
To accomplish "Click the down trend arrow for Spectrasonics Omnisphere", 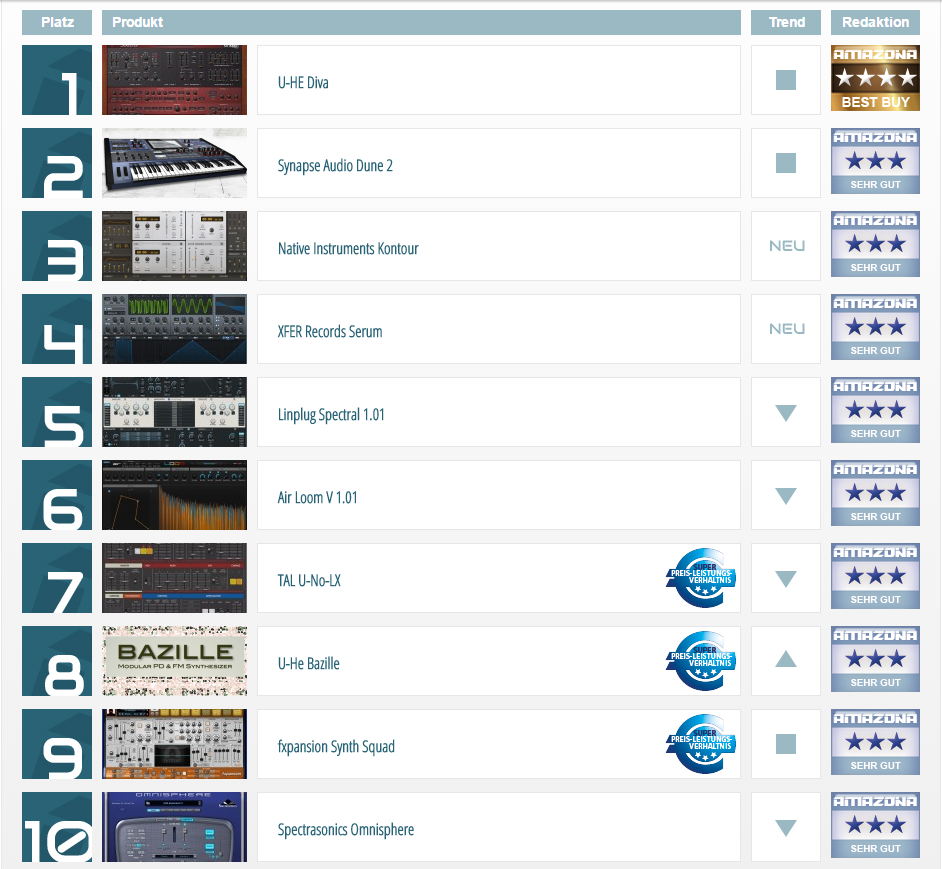I will click(786, 828).
